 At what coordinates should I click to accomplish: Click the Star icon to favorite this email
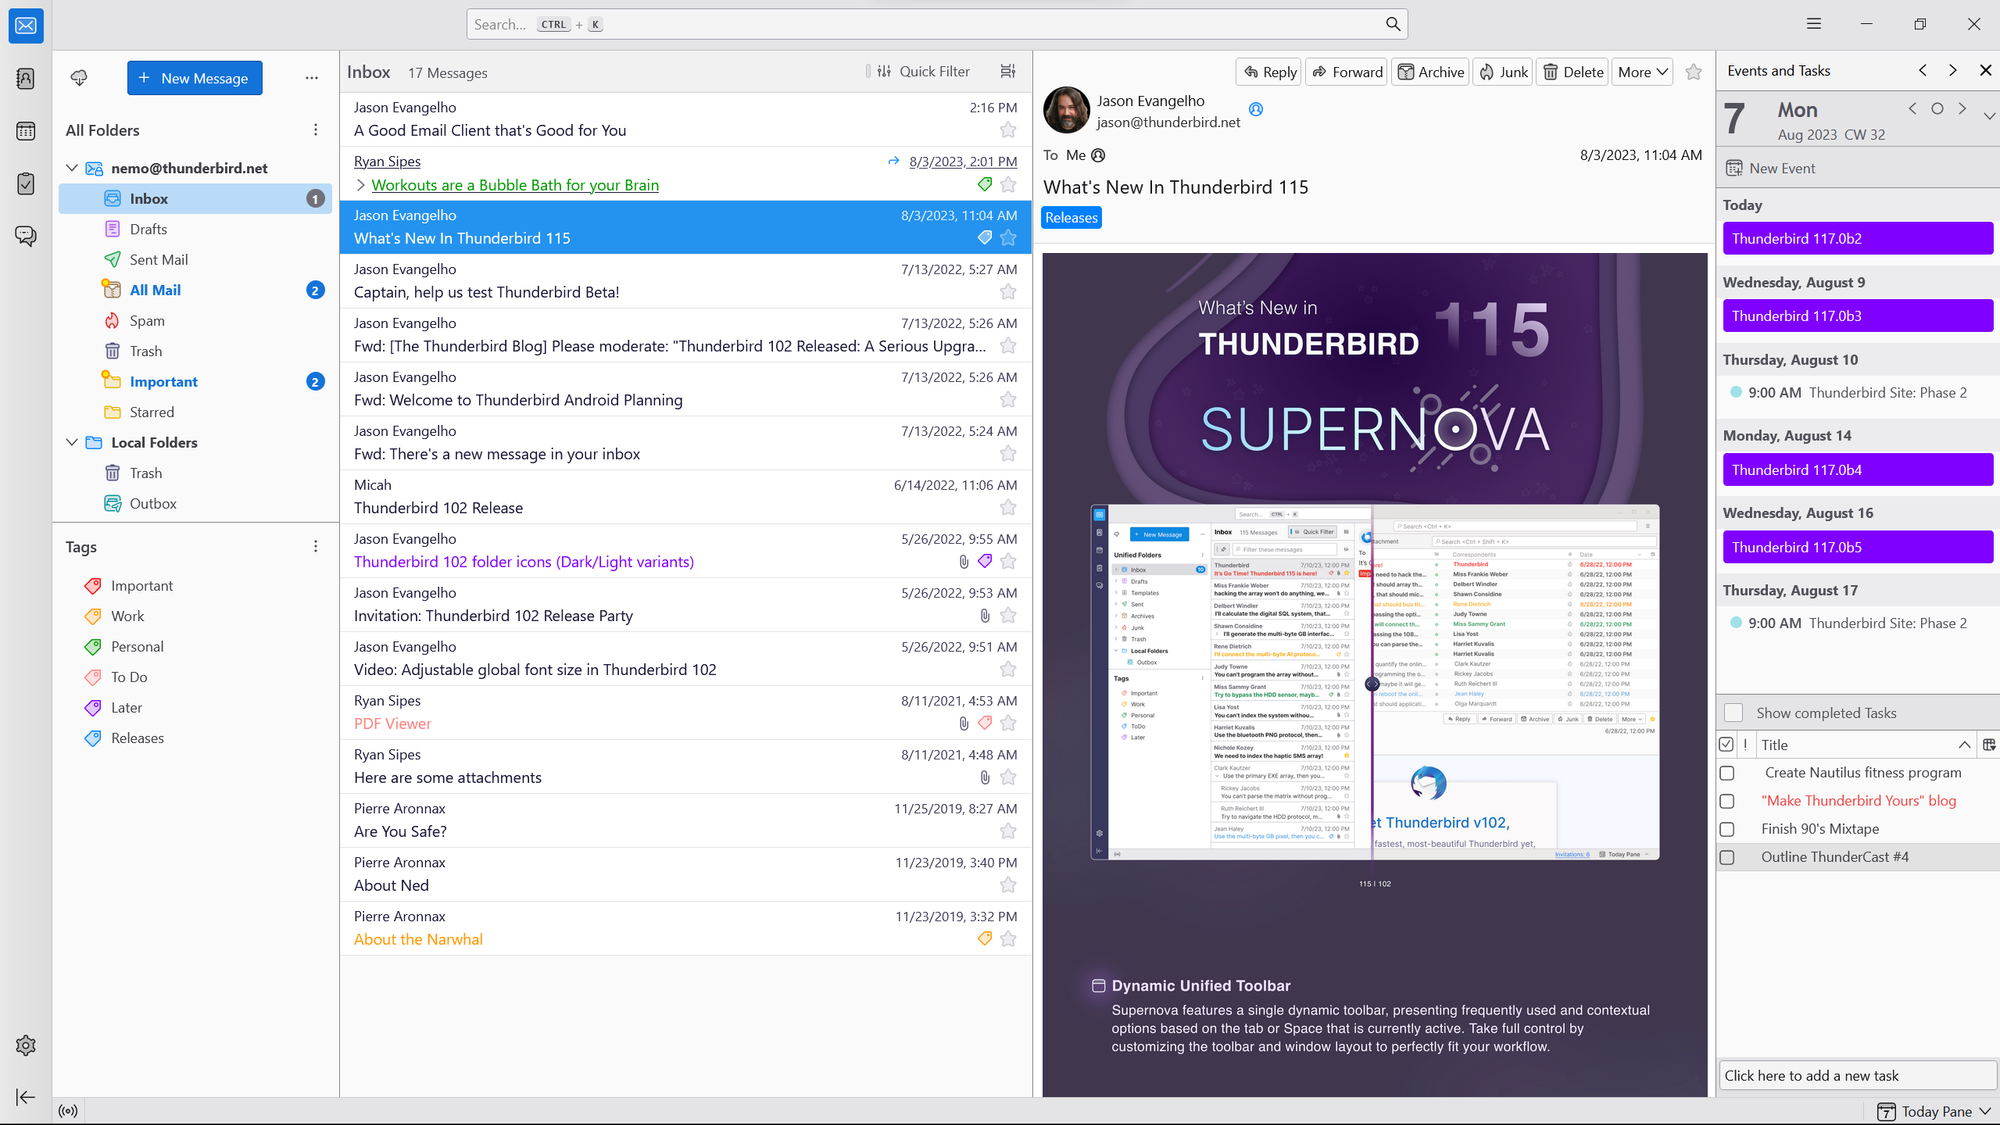(1694, 73)
